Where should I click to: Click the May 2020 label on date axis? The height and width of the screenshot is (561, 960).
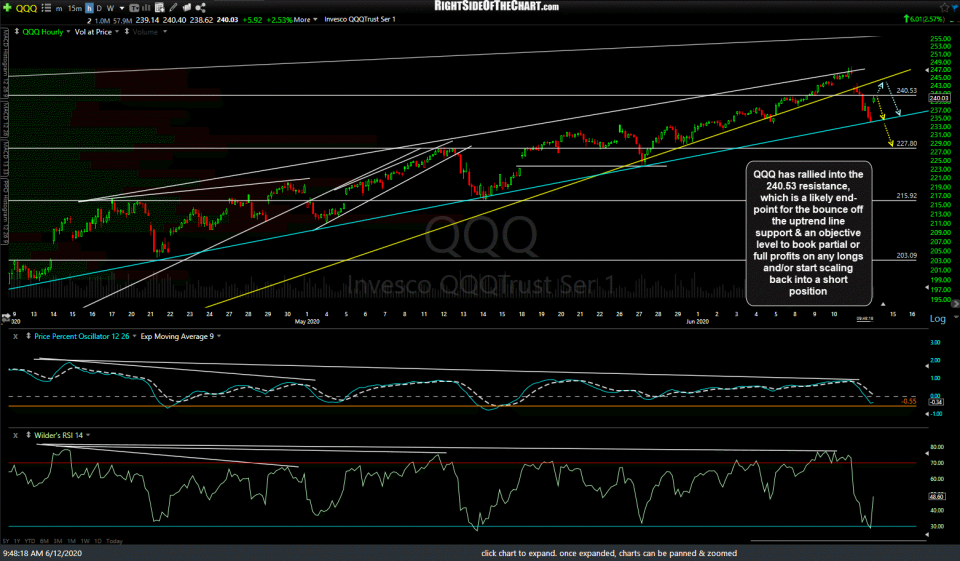click(307, 322)
